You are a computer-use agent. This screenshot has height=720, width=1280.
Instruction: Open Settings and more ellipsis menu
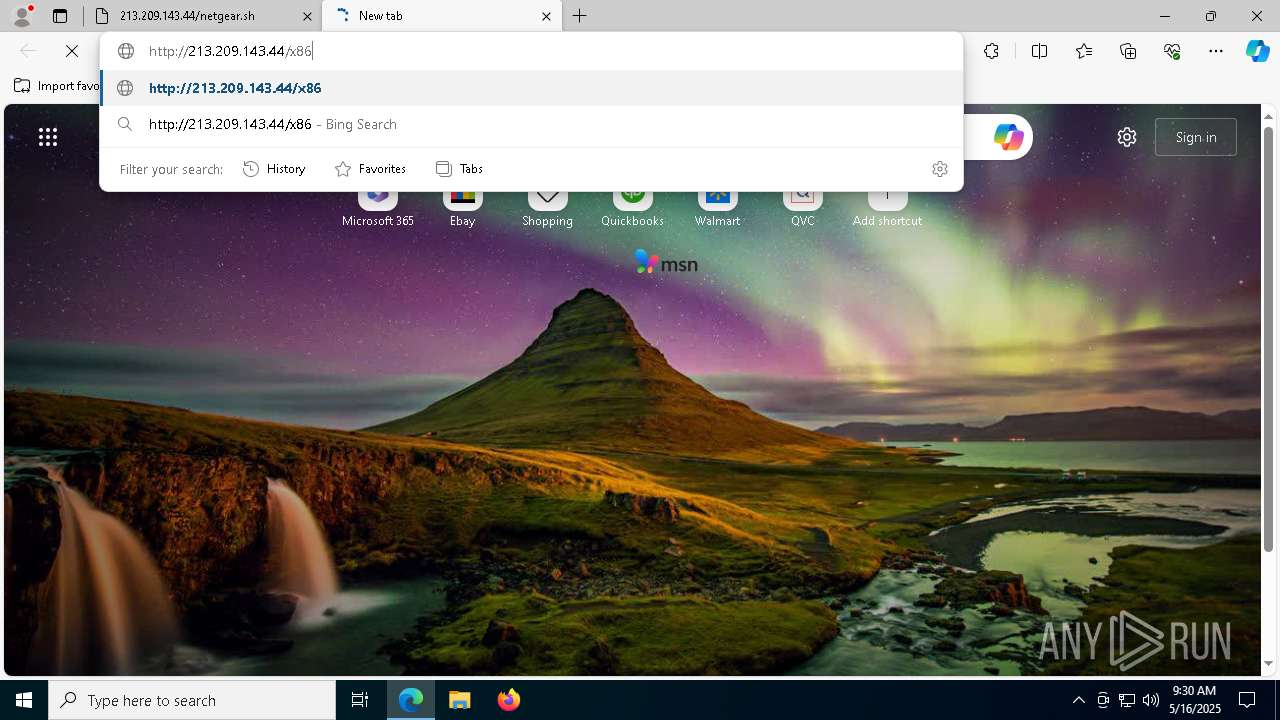[1216, 51]
